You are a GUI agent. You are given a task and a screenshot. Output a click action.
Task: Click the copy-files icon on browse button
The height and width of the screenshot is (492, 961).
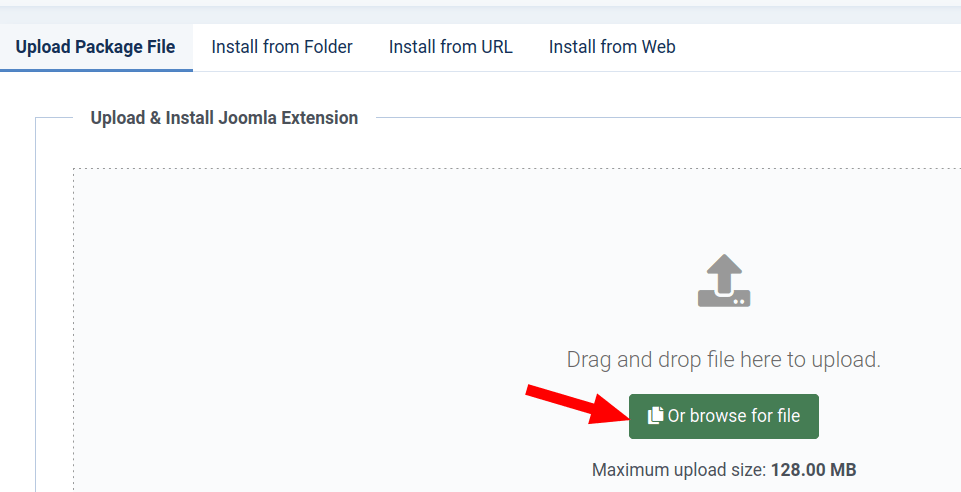655,415
